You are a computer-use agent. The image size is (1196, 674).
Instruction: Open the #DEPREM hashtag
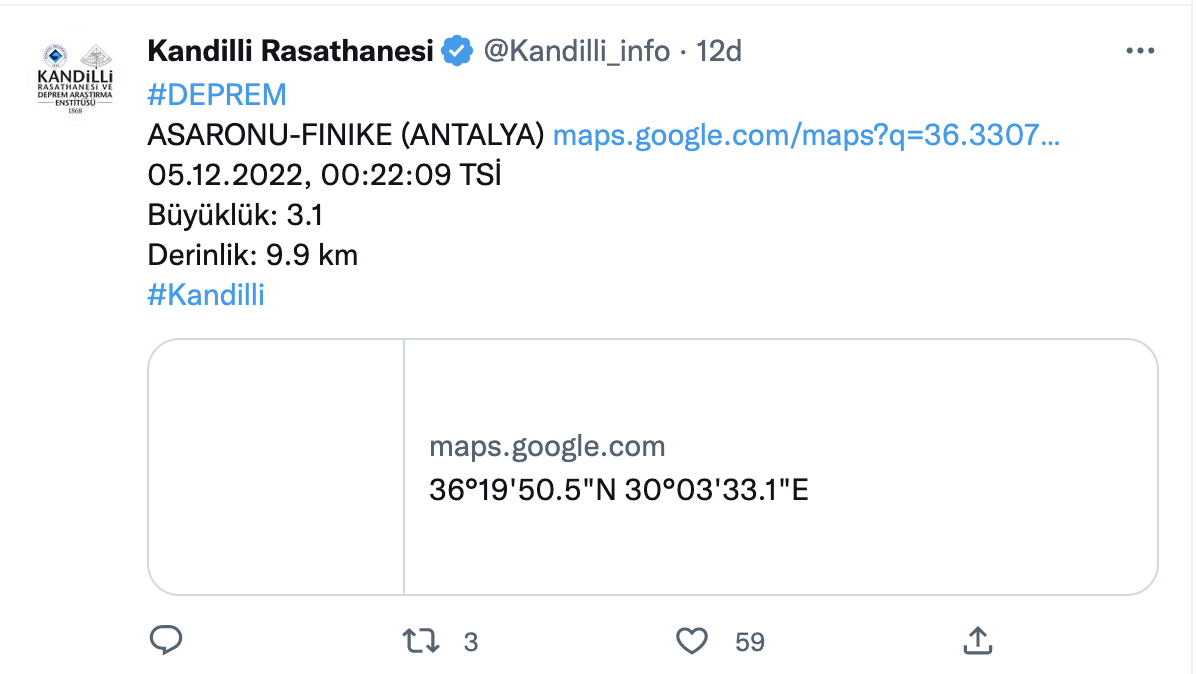216,94
